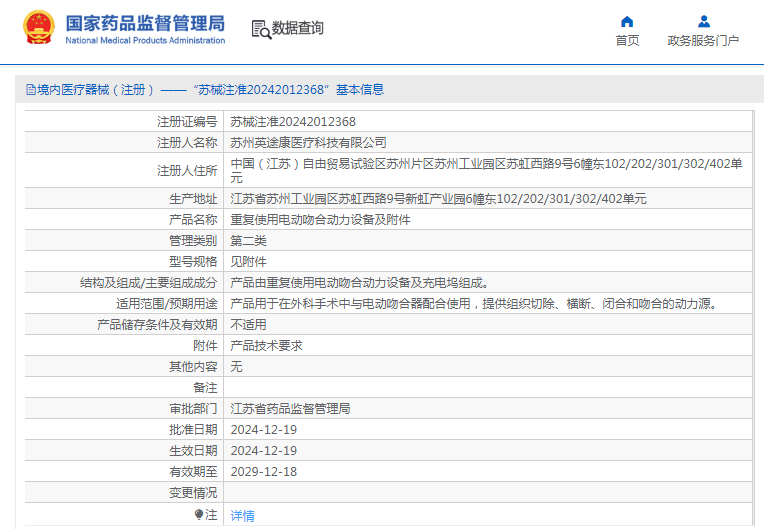Click 产品由重复使用电动吻合动力设备及充电坞组成 text
Viewport: 764px width, 529px height.
(359, 282)
